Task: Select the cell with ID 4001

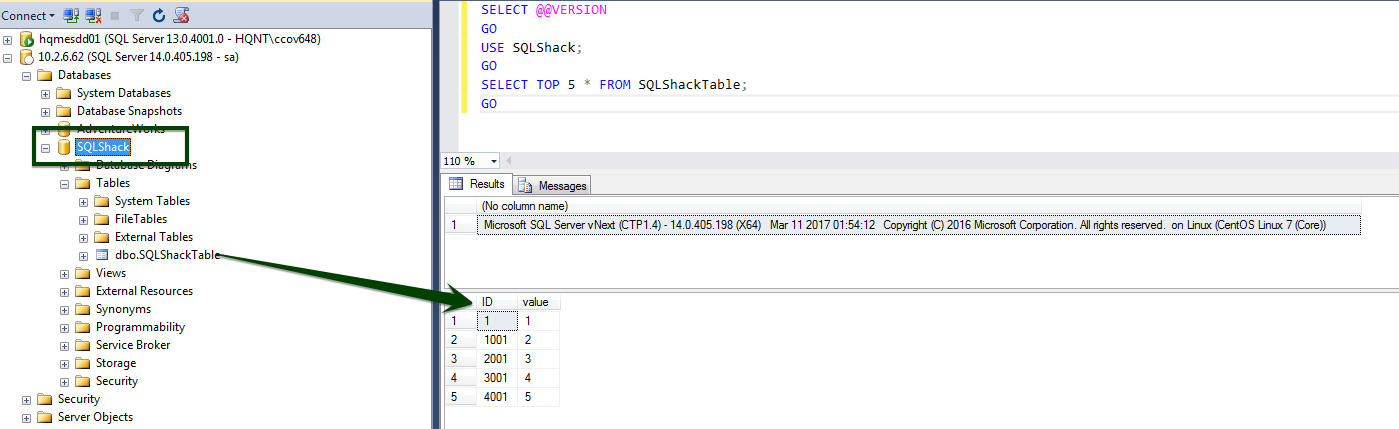Action: (498, 397)
